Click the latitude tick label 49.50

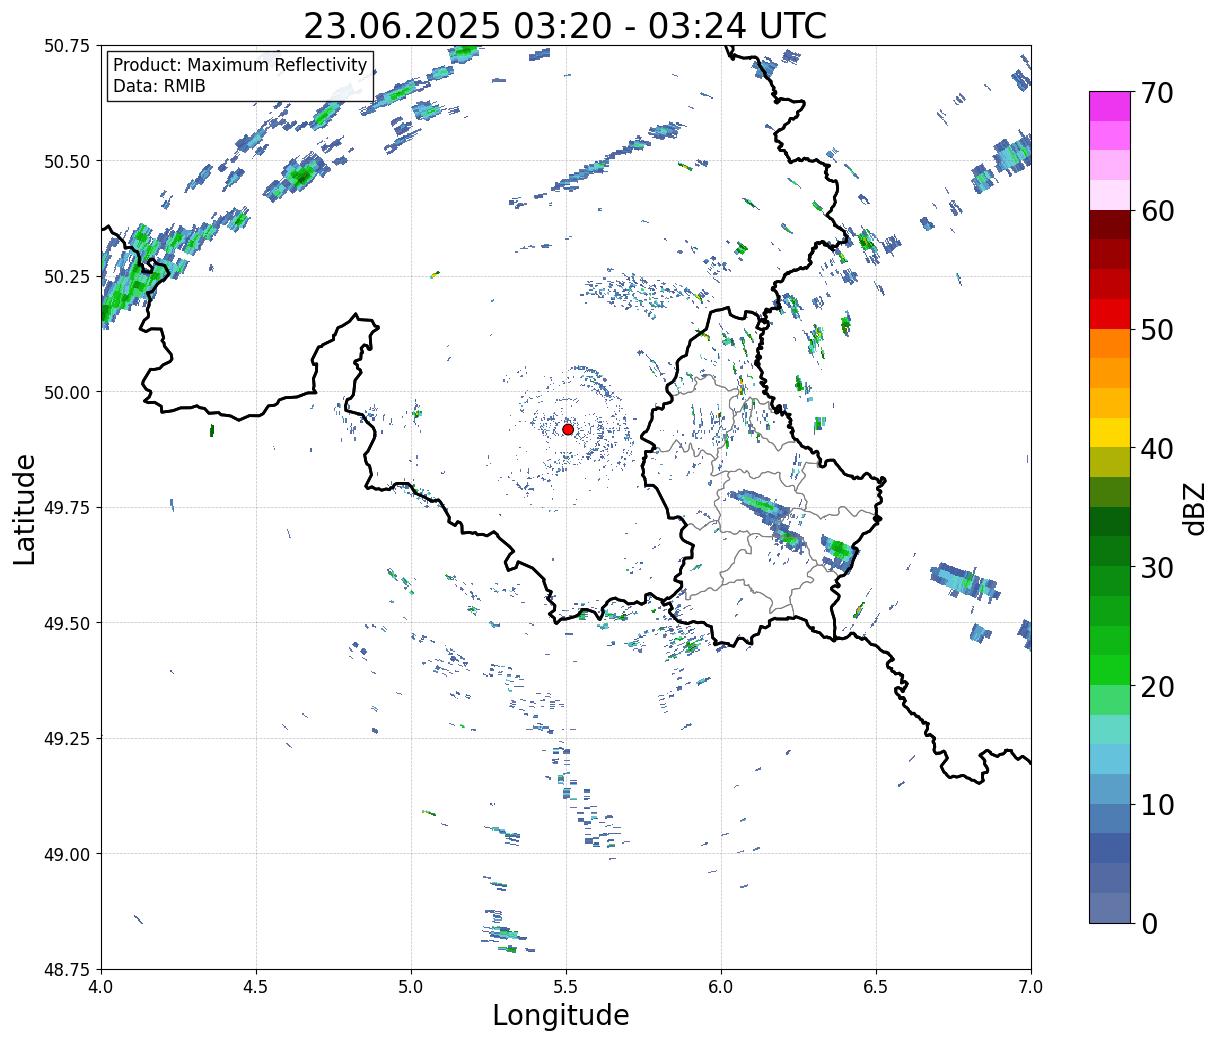(66, 623)
